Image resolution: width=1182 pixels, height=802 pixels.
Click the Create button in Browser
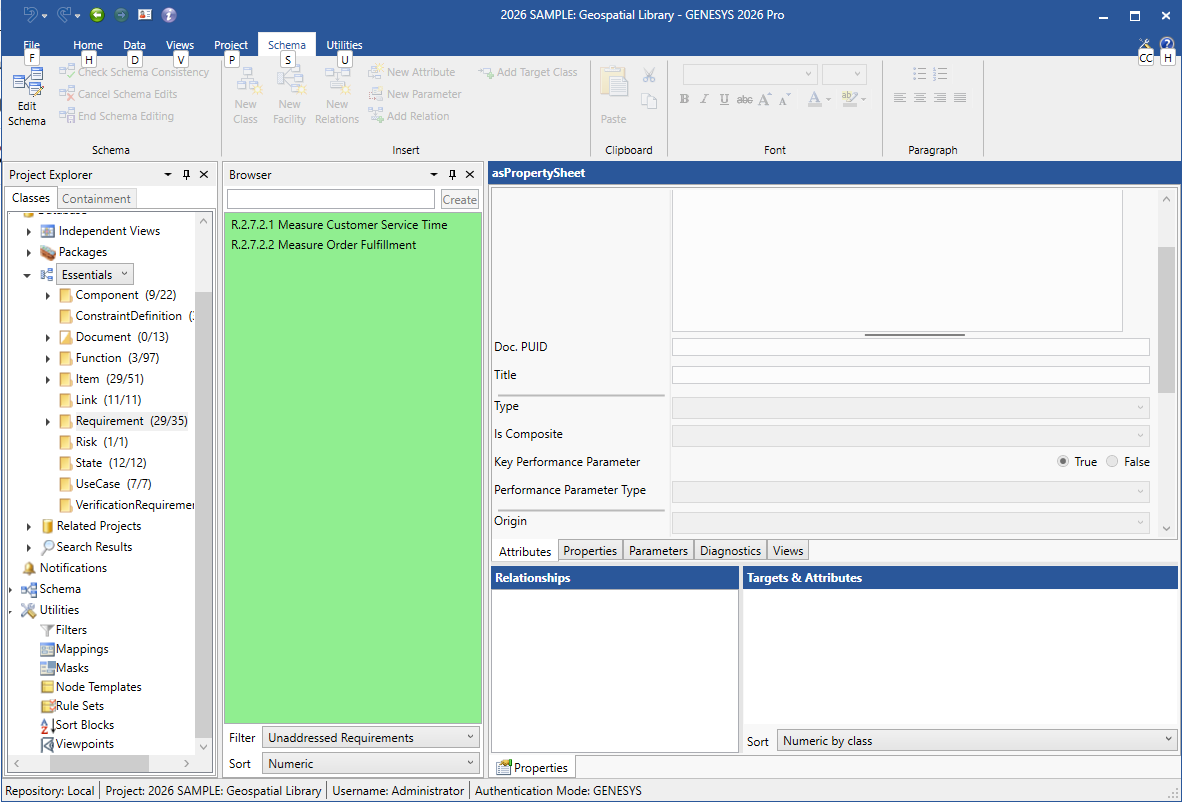coord(460,199)
